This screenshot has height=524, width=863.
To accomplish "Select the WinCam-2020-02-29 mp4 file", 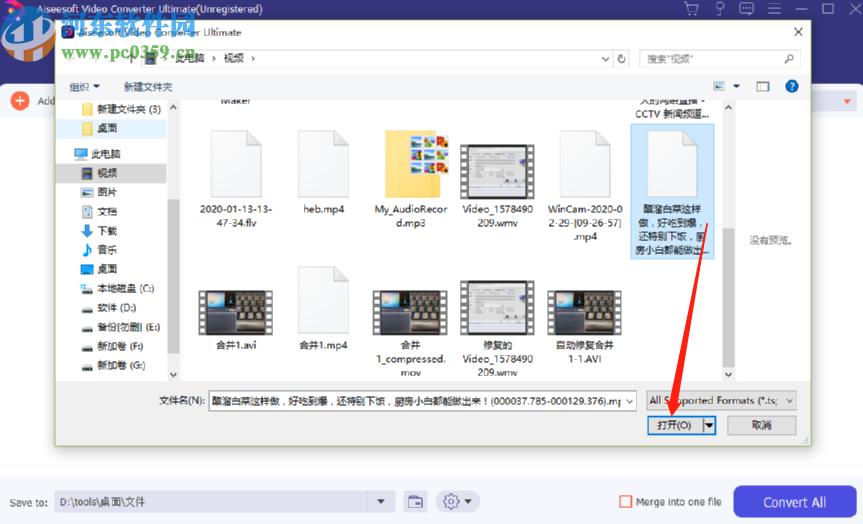I will pos(585,186).
